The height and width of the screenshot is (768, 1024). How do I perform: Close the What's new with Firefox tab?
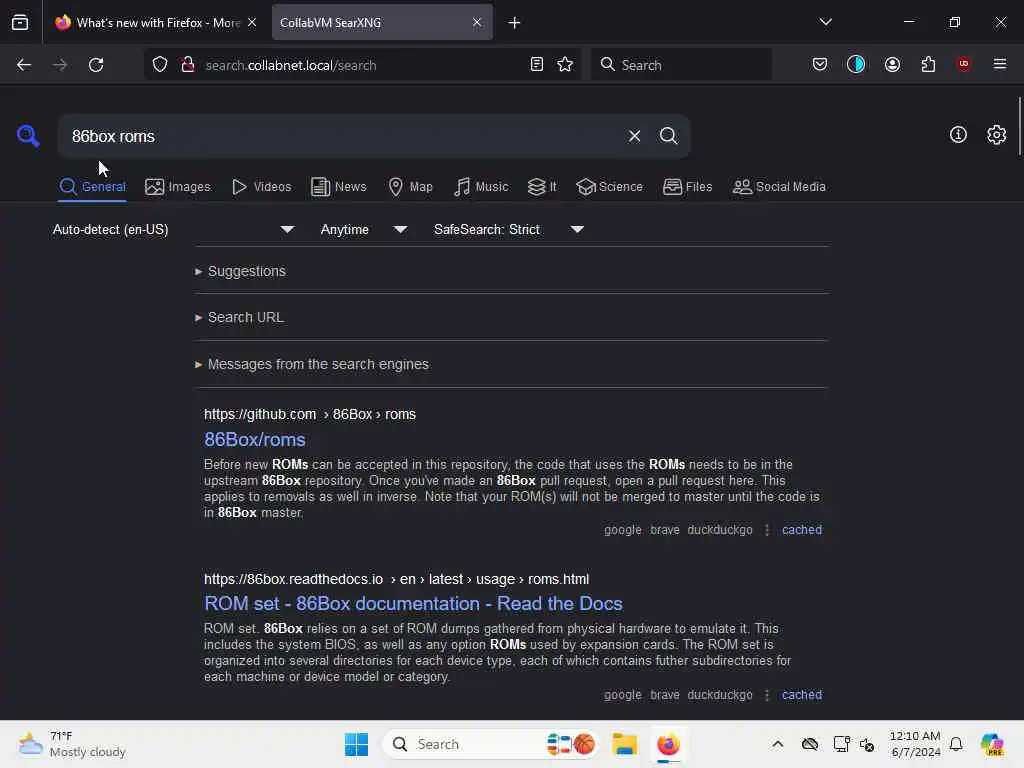(x=251, y=22)
